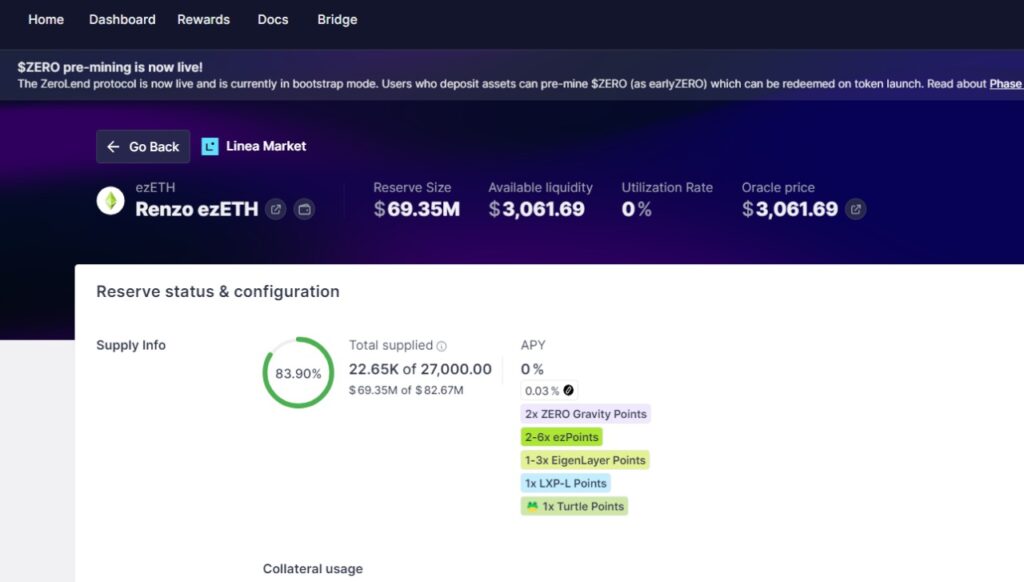Click the Renzo ezETH title
The image size is (1024, 582).
[197, 209]
